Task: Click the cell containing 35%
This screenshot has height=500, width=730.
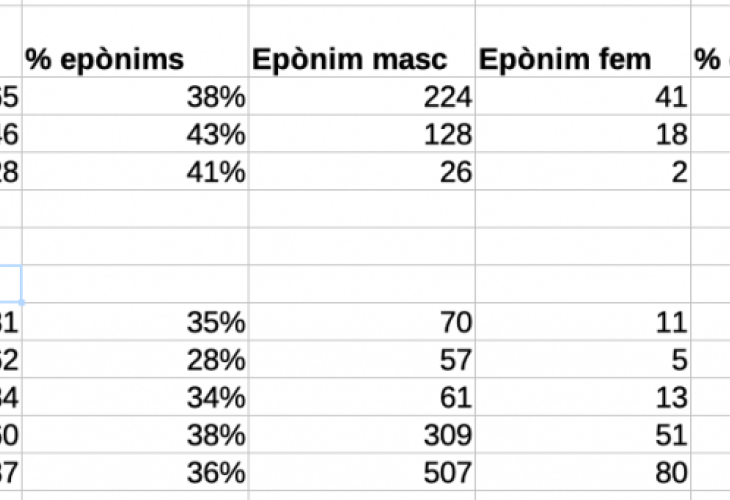Action: pos(135,322)
